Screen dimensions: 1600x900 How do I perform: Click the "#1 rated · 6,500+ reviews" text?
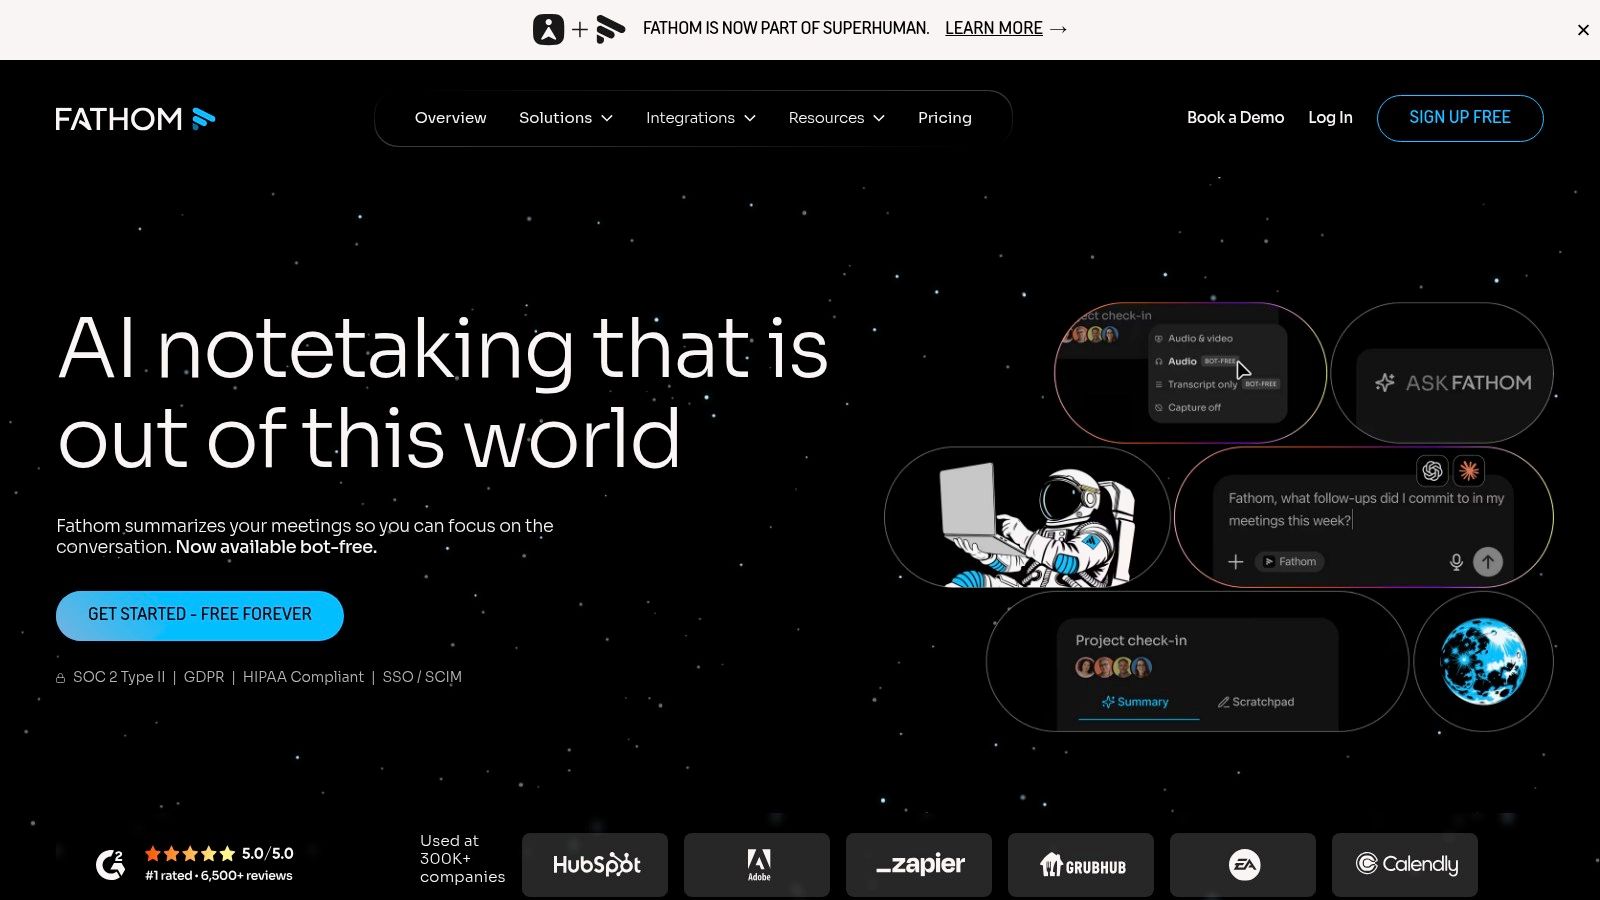click(219, 876)
